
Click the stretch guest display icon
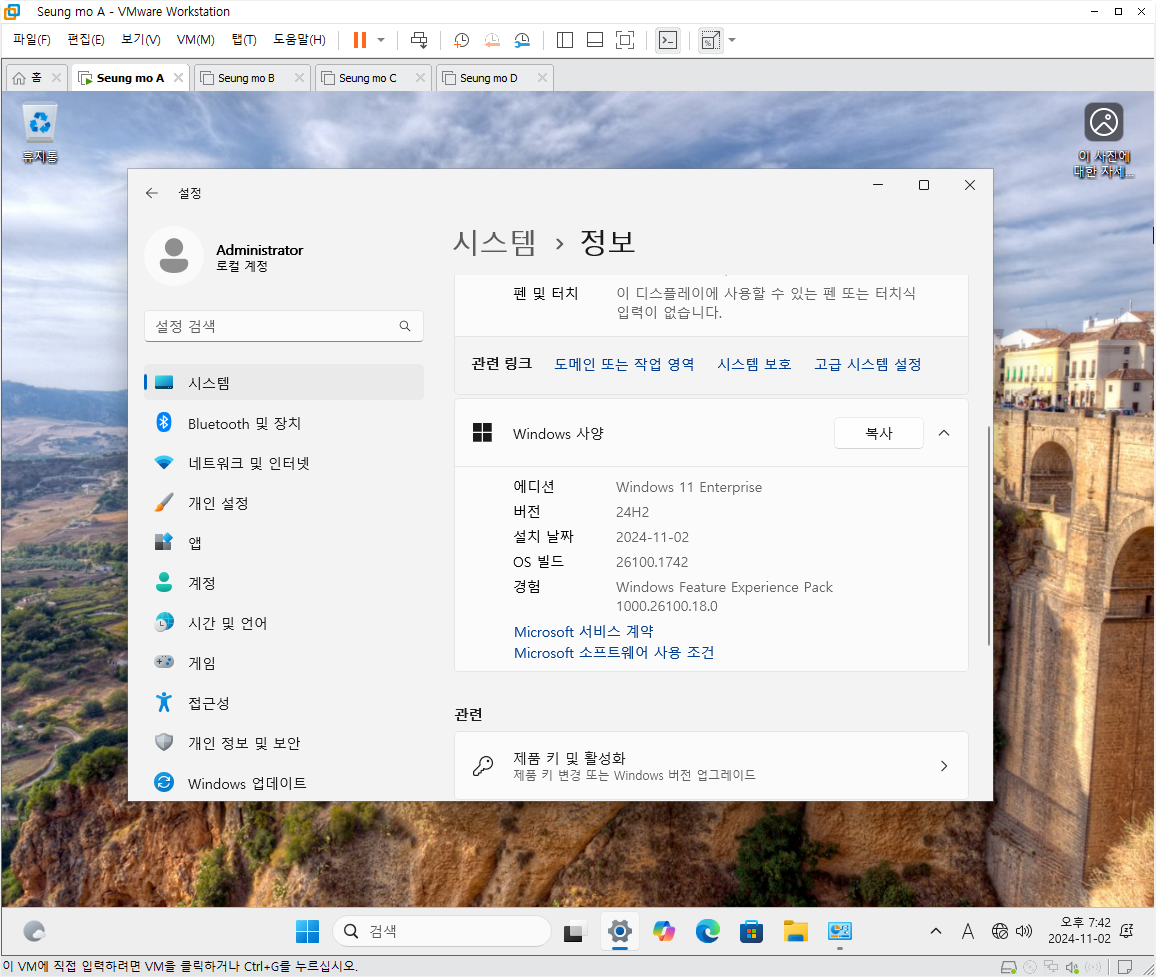tap(711, 40)
